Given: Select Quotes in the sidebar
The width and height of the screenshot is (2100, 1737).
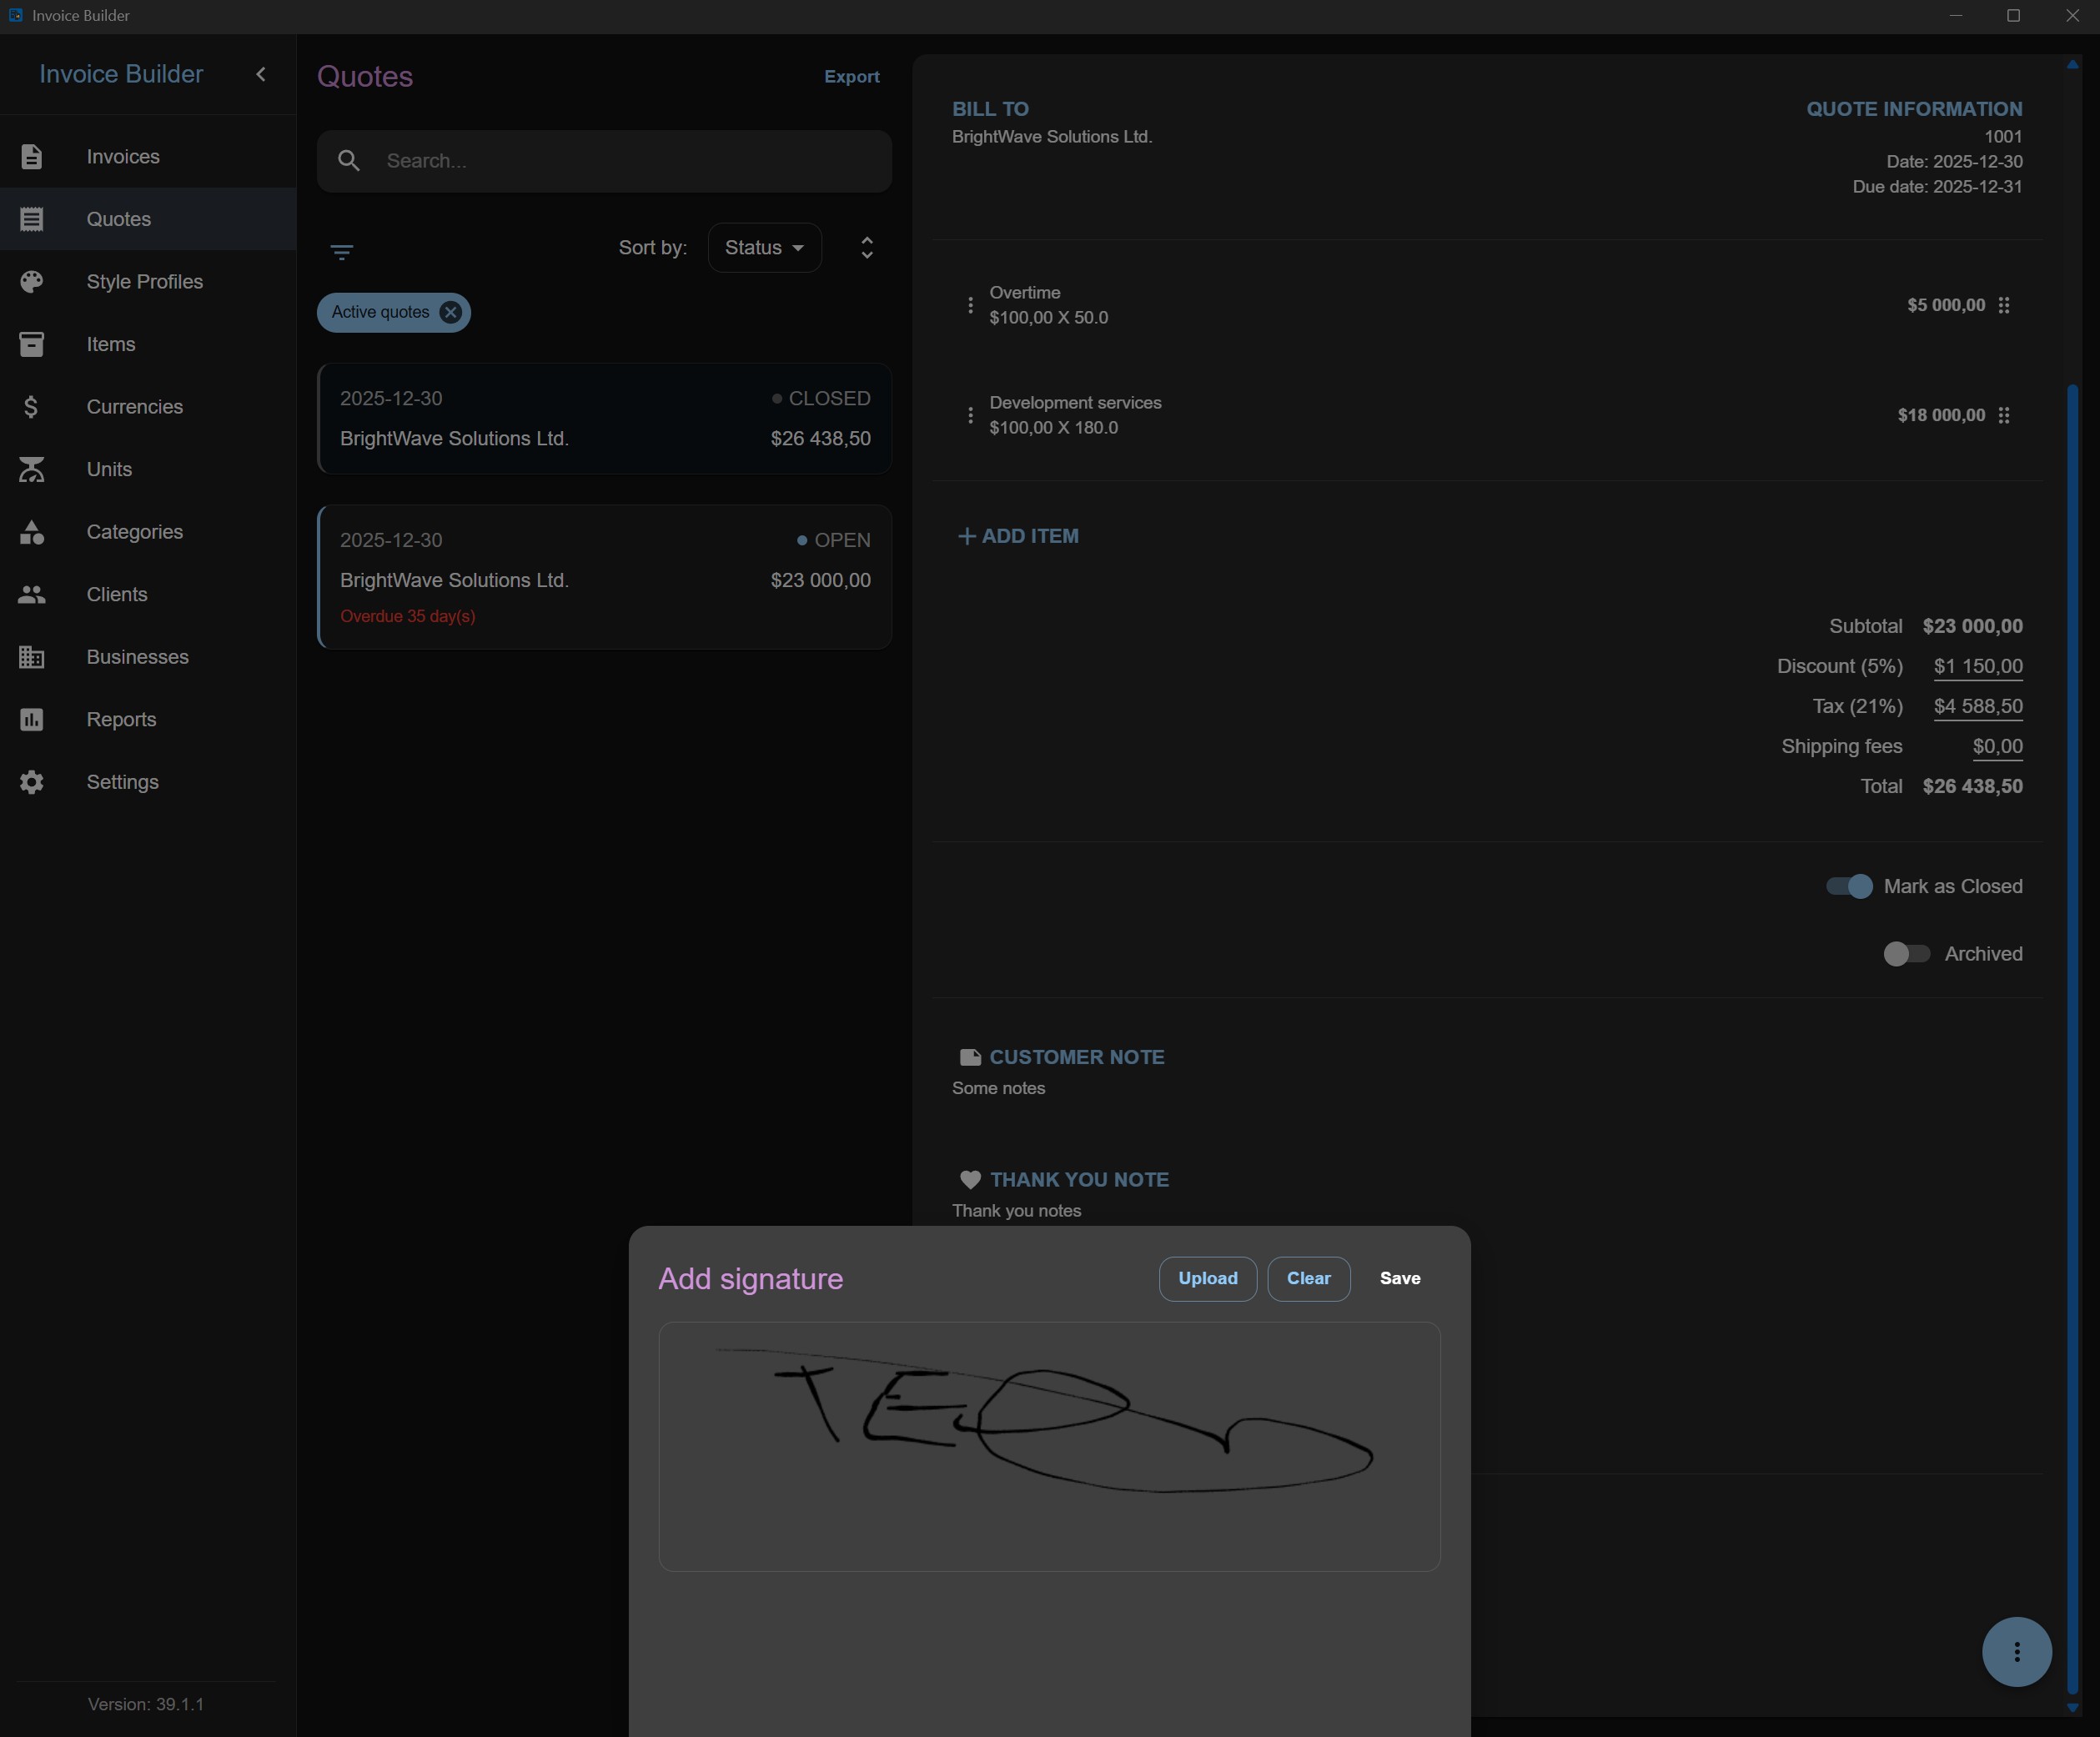Looking at the screenshot, I should (x=148, y=219).
